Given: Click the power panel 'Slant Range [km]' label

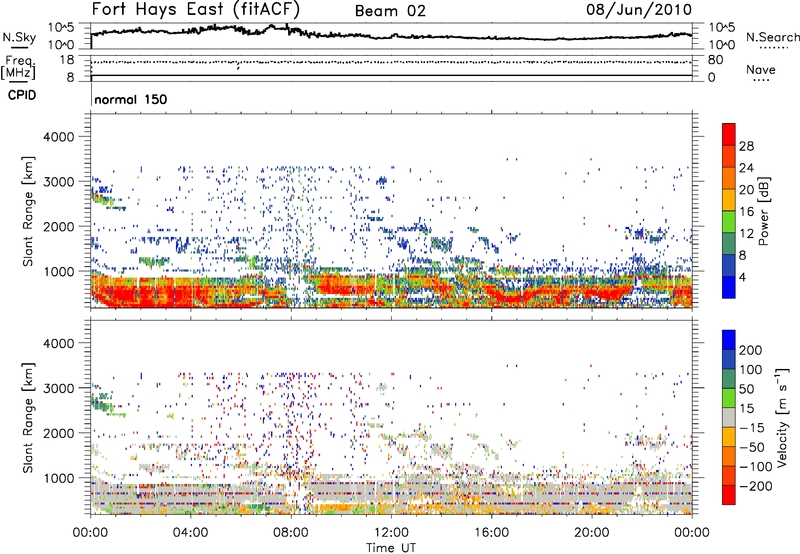Looking at the screenshot, I should pyautogui.click(x=28, y=211).
